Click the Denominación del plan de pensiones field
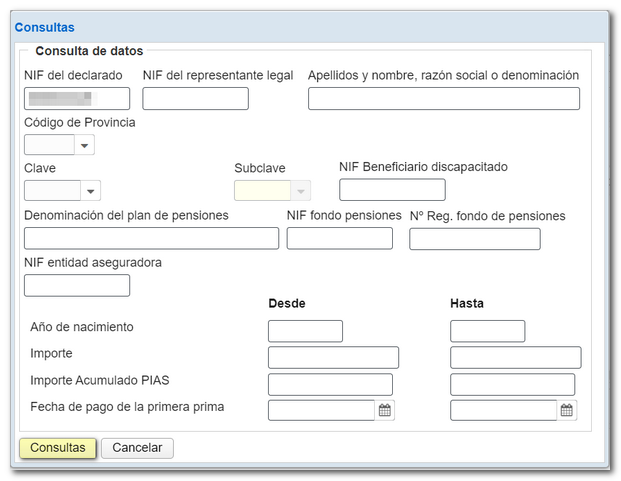 151,238
